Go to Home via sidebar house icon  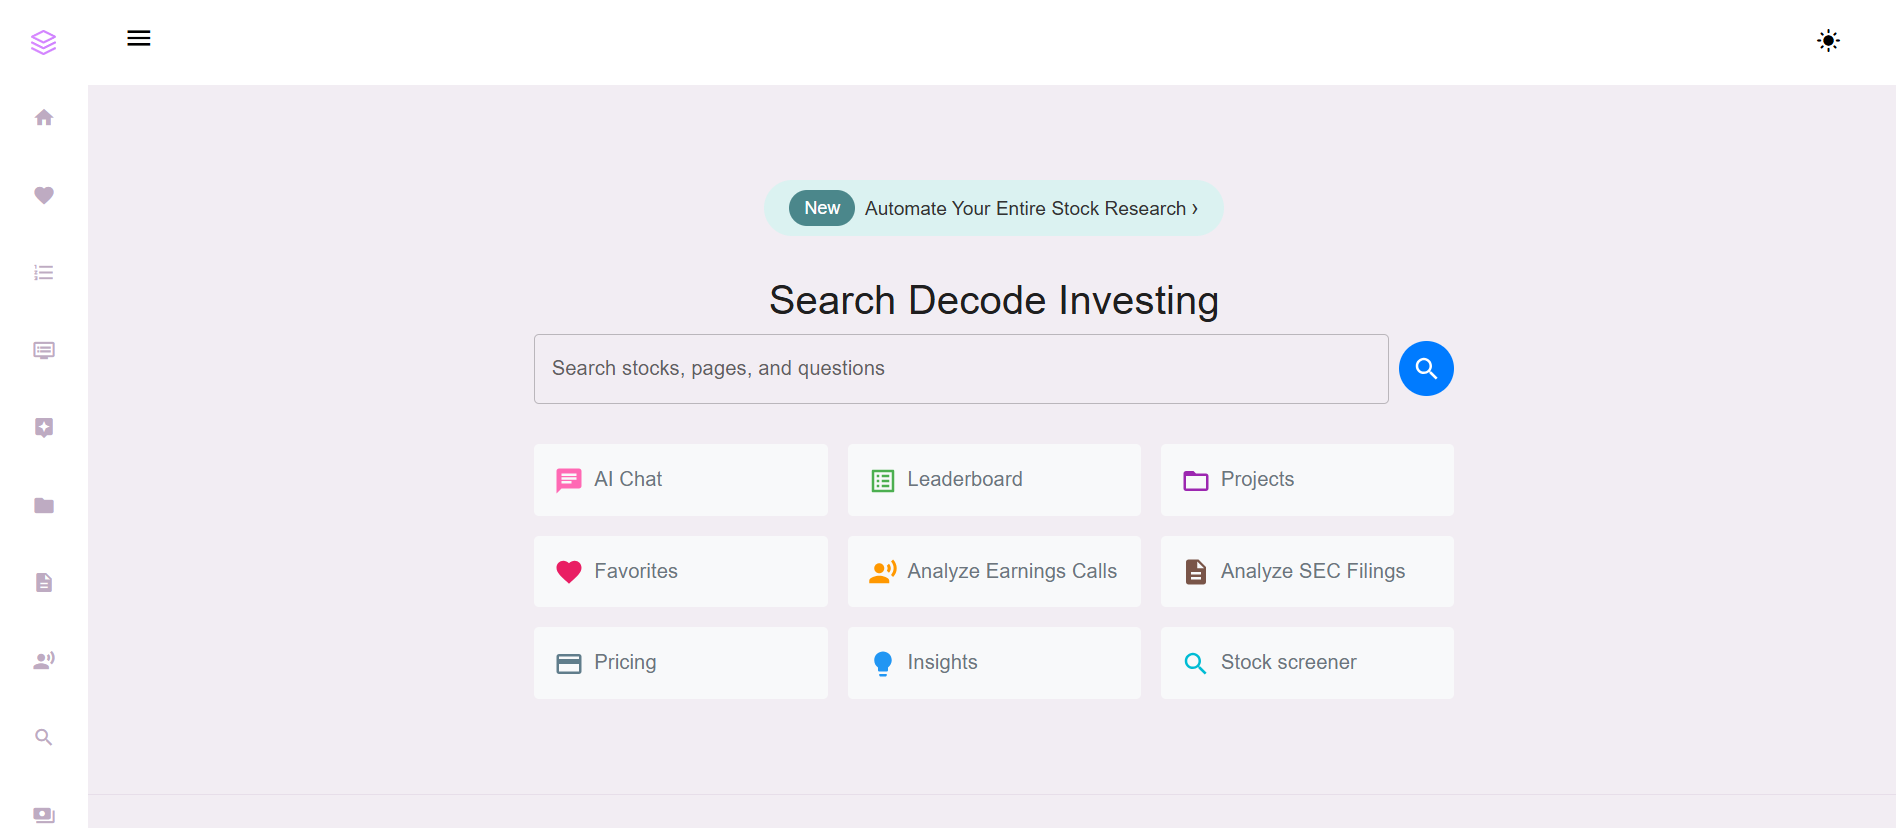(x=44, y=118)
